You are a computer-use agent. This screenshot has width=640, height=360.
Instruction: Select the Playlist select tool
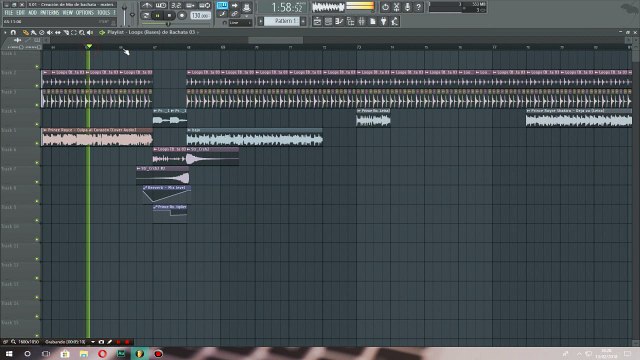pos(73,32)
